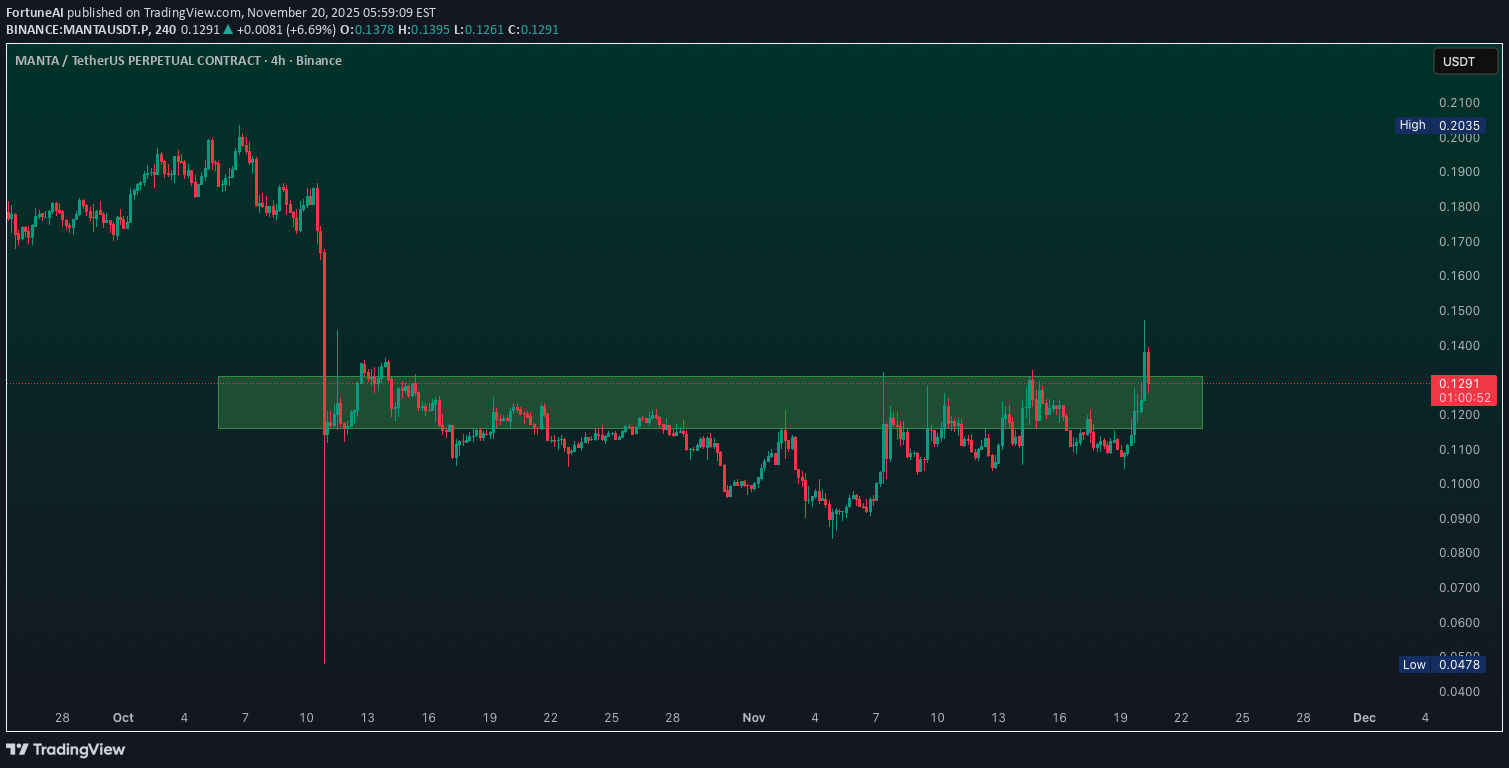
Task: Click the Nov label on time axis
Action: pos(753,718)
